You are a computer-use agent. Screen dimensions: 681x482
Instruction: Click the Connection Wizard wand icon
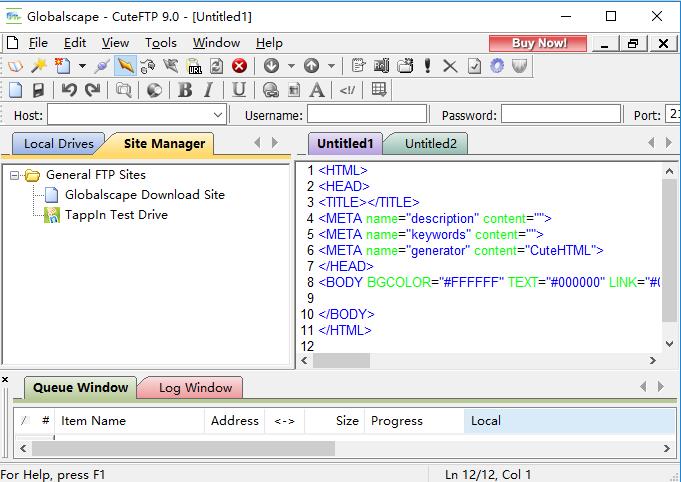coord(39,66)
